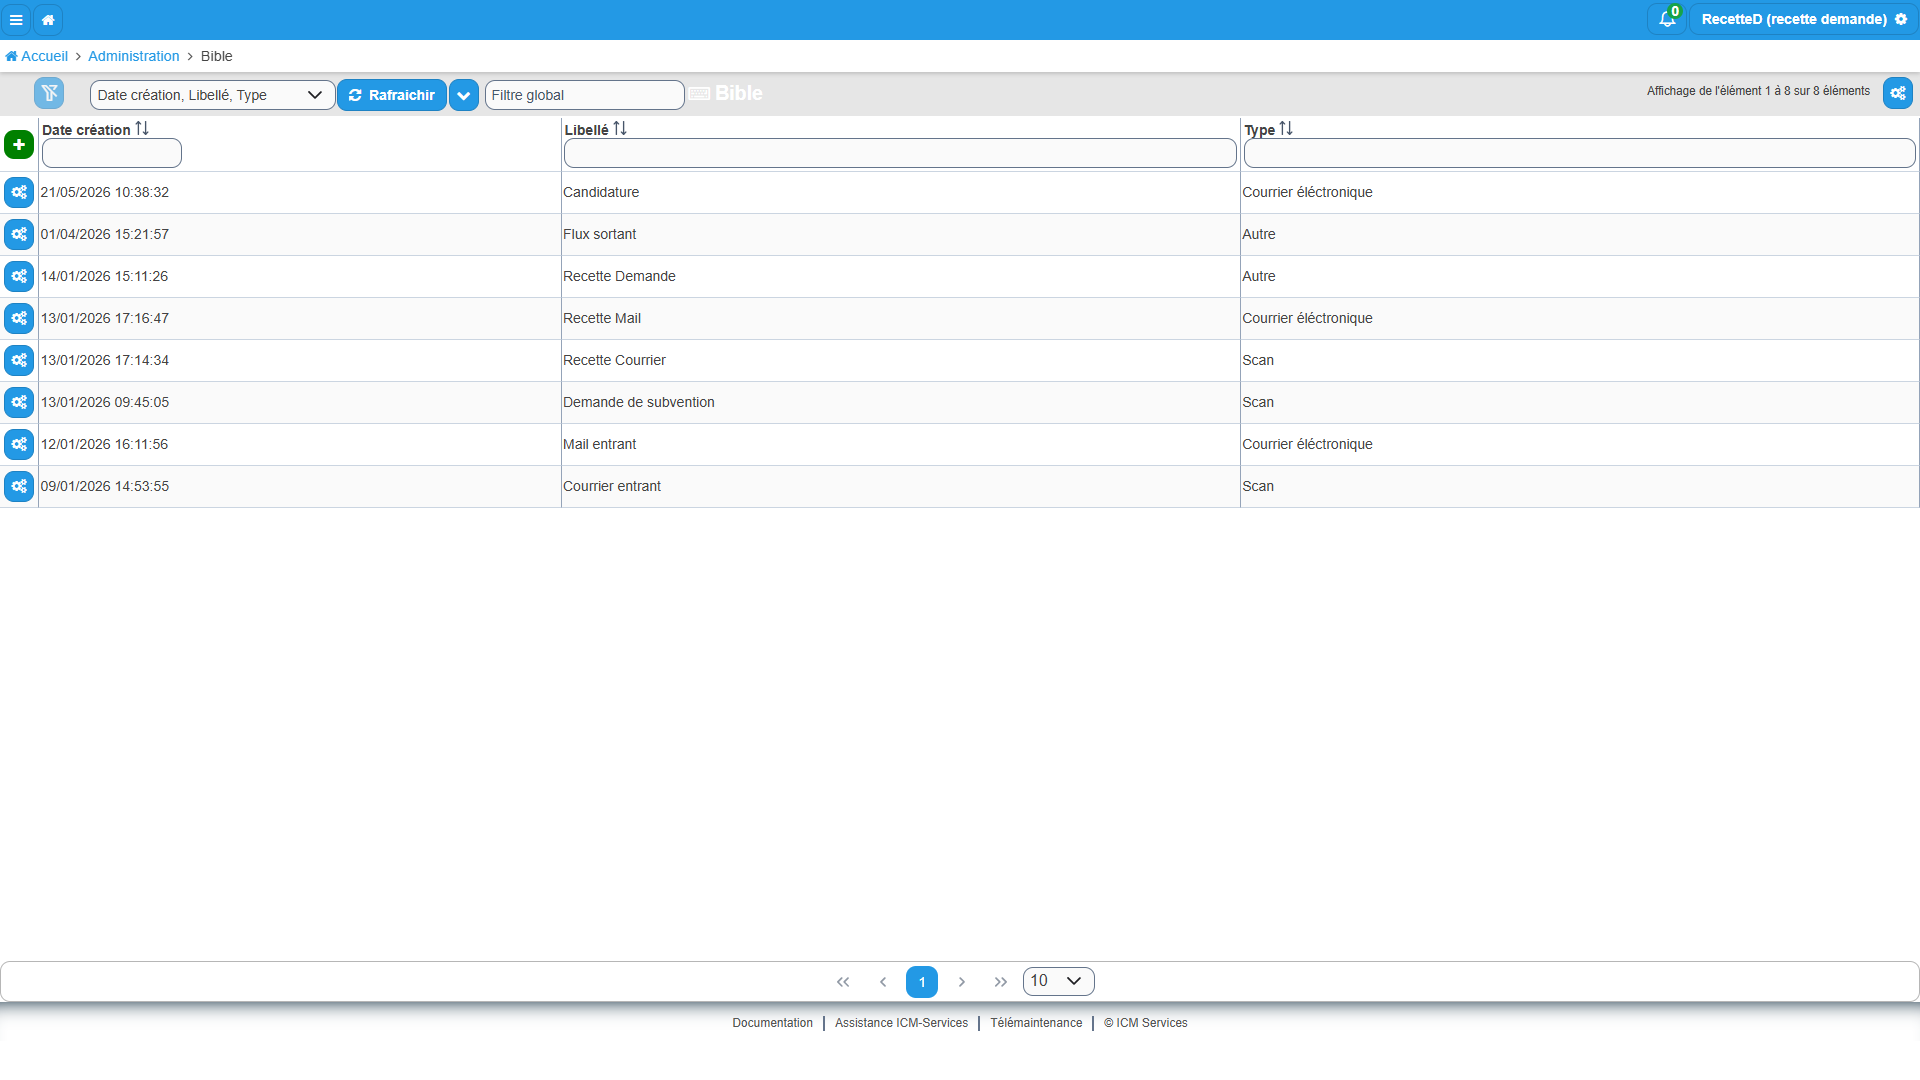Open the Documentation footer link
Image resolution: width=1920 pixels, height=1080 pixels.
772,1023
